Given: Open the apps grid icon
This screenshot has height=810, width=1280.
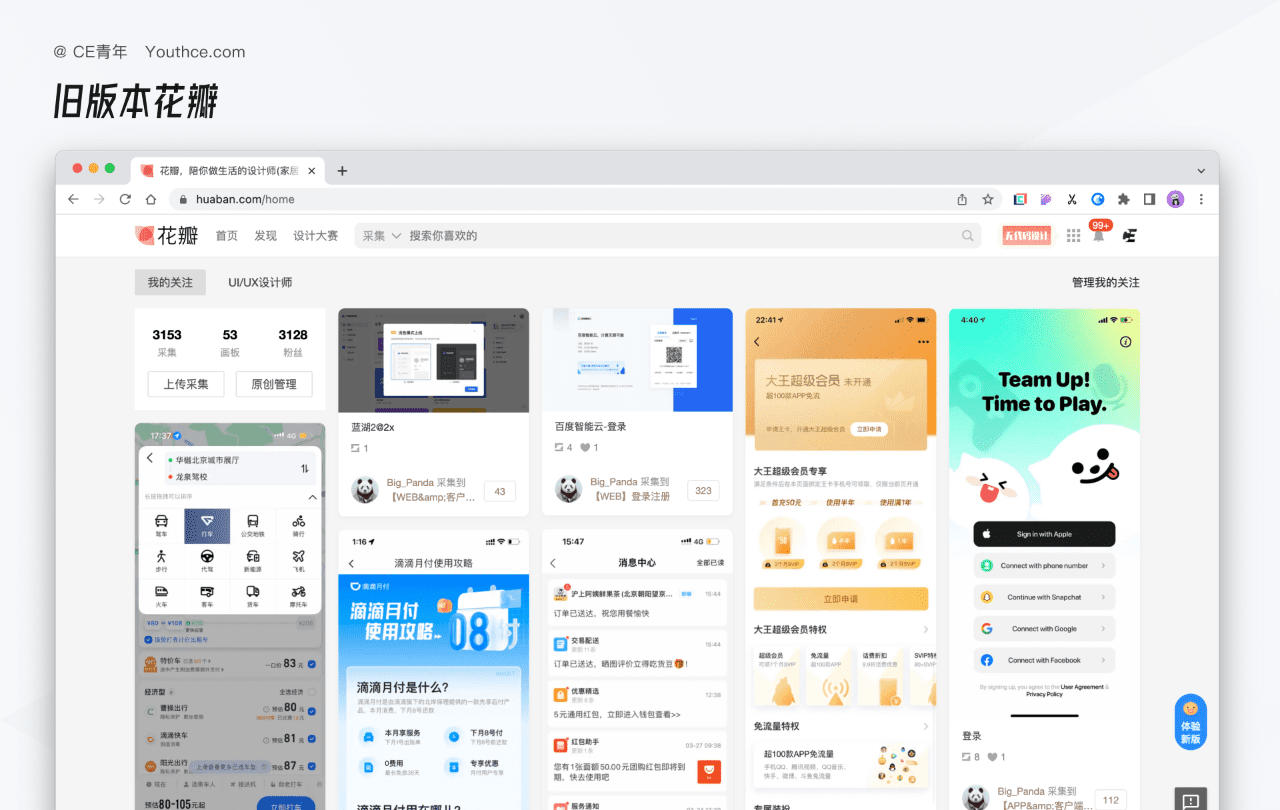Looking at the screenshot, I should pos(1073,236).
